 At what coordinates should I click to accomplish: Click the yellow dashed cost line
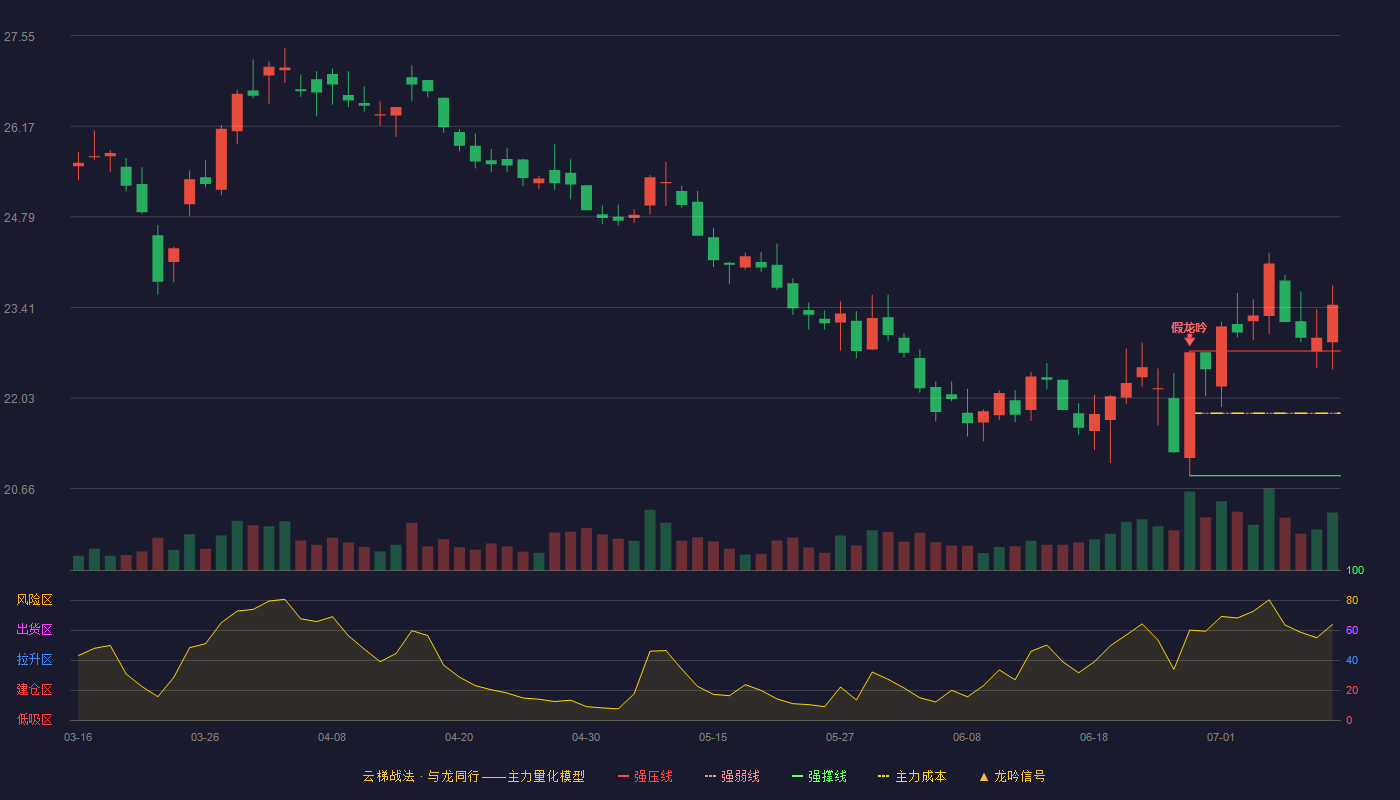(x=1267, y=413)
